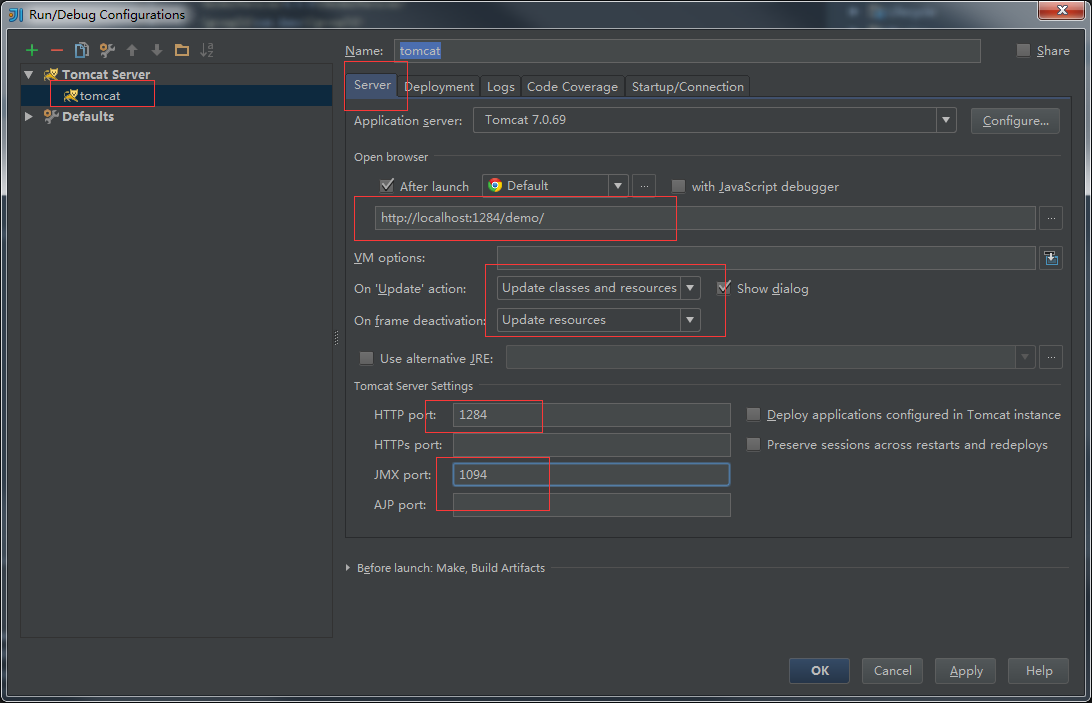Click the Tomcat Server group icon
Image resolution: width=1092 pixels, height=703 pixels.
[51, 75]
